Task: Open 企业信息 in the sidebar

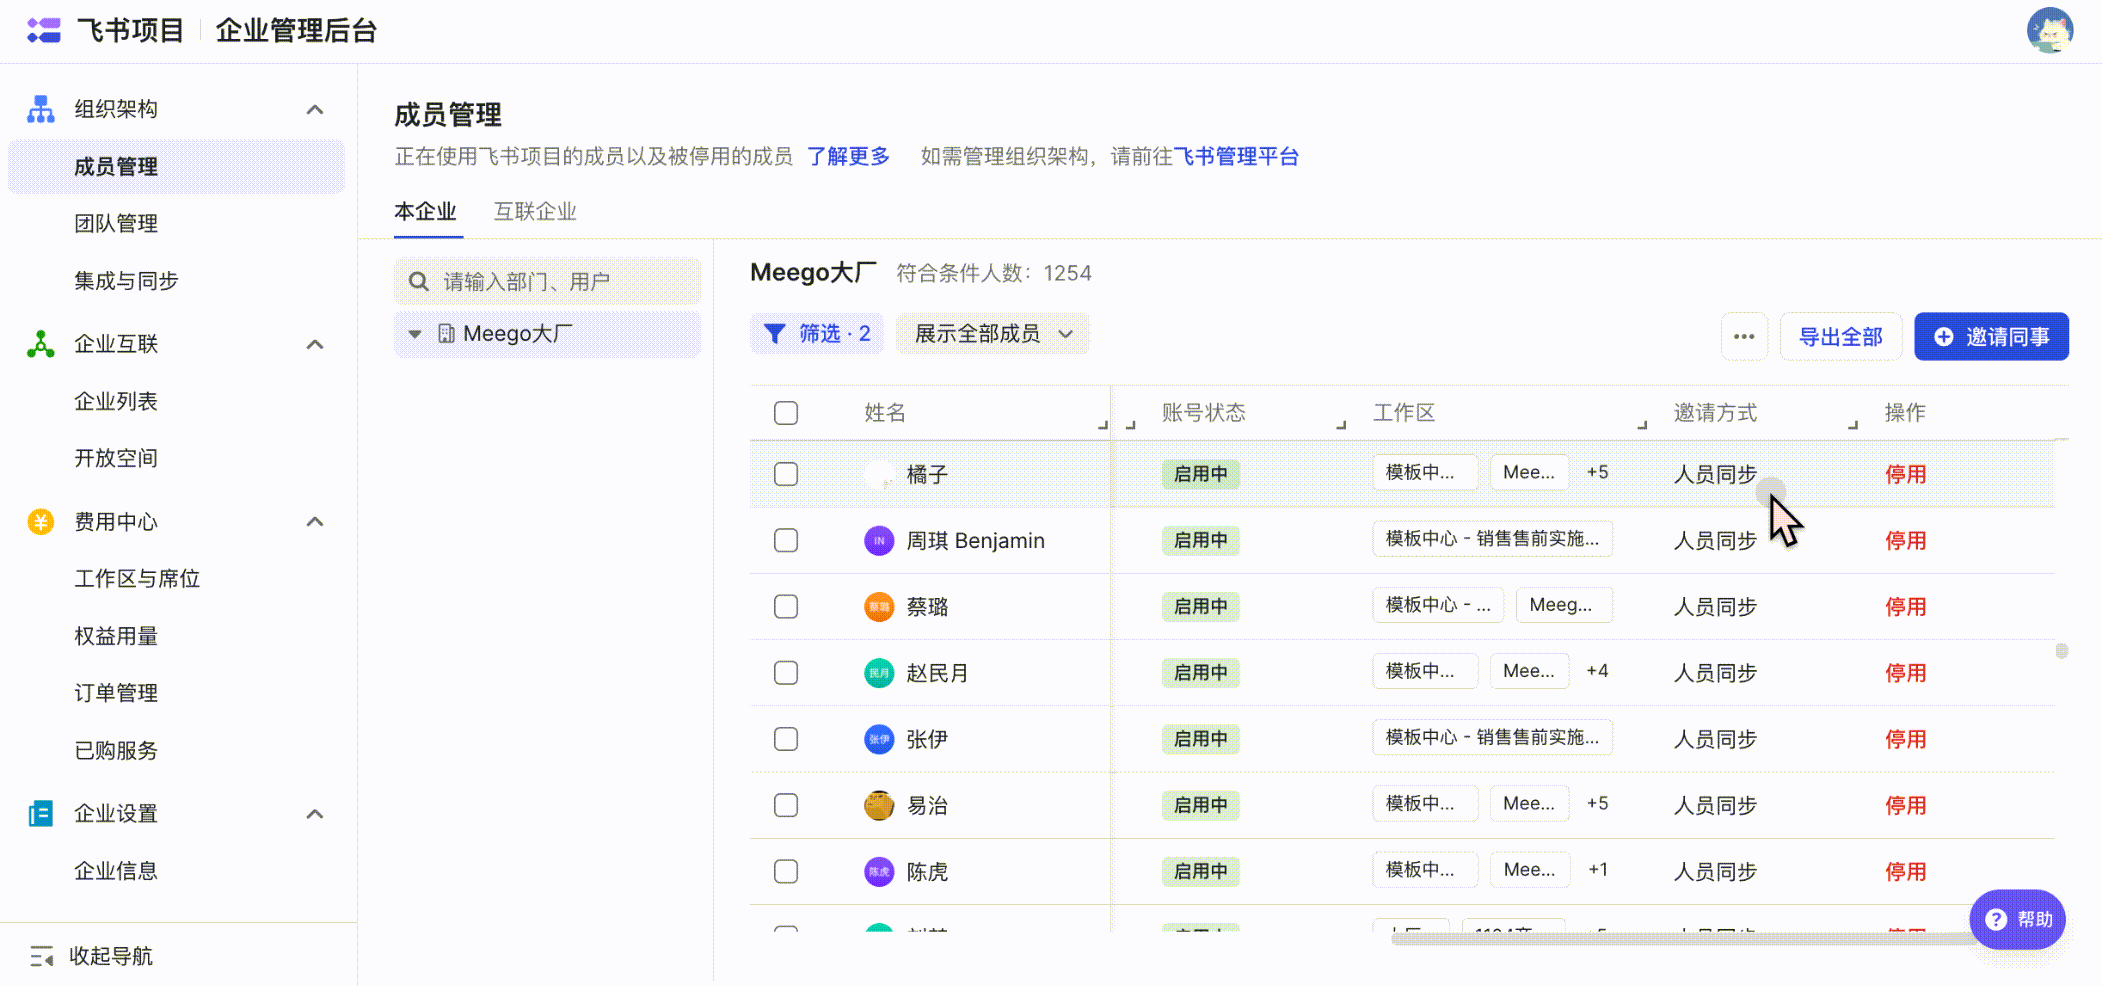Action: coord(116,871)
